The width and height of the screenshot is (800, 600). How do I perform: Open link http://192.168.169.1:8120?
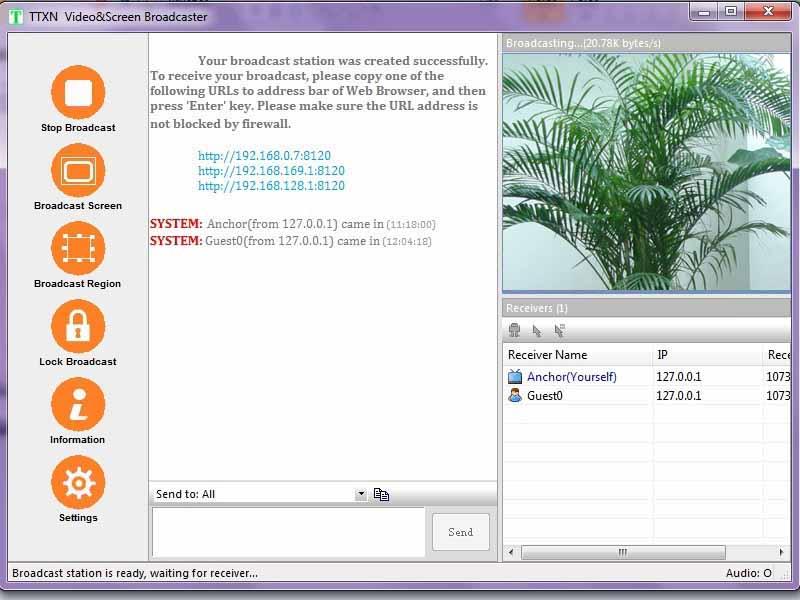click(271, 170)
